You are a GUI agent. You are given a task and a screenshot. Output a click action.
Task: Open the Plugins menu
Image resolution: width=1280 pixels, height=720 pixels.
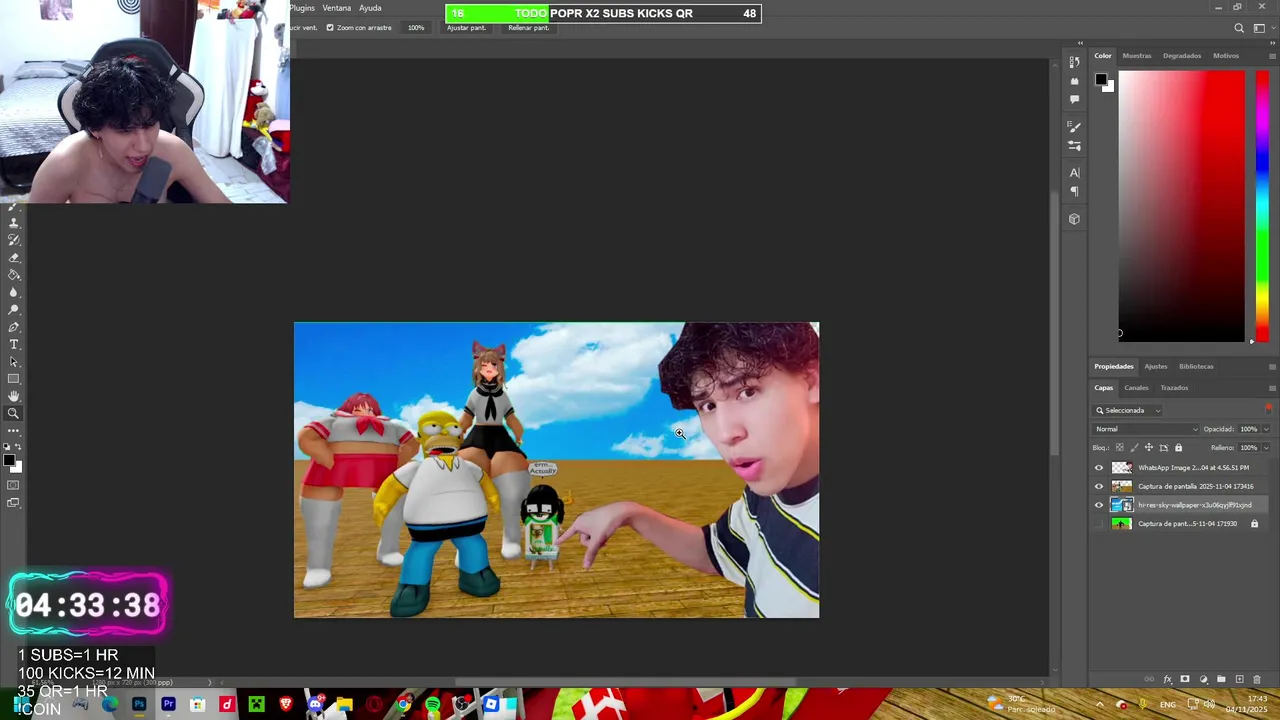click(302, 8)
